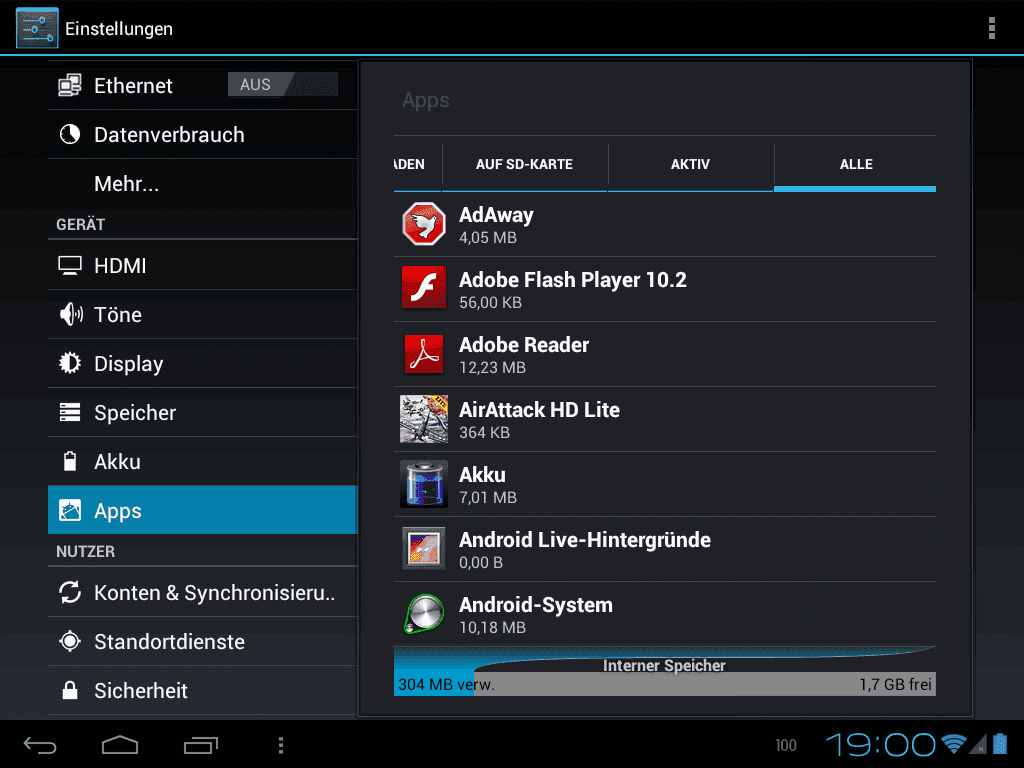Viewport: 1024px width, 768px height.
Task: Switch to the ALLE tab
Action: pyautogui.click(x=856, y=165)
